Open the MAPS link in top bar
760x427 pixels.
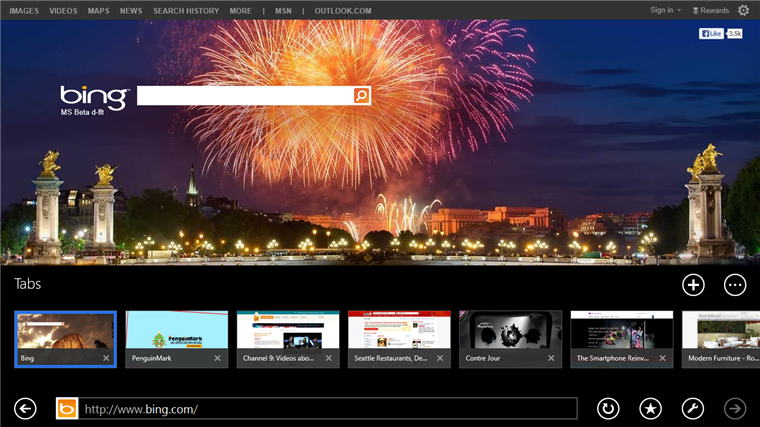point(98,11)
